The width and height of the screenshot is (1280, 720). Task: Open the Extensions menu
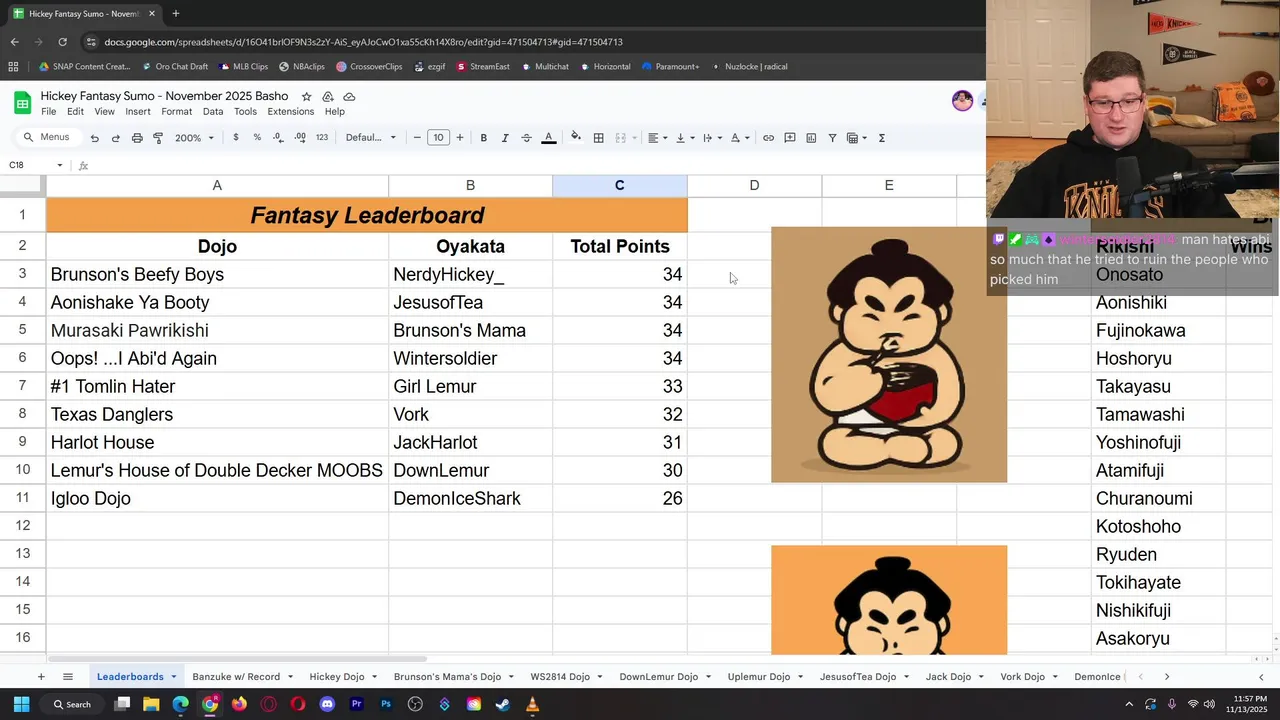(291, 112)
